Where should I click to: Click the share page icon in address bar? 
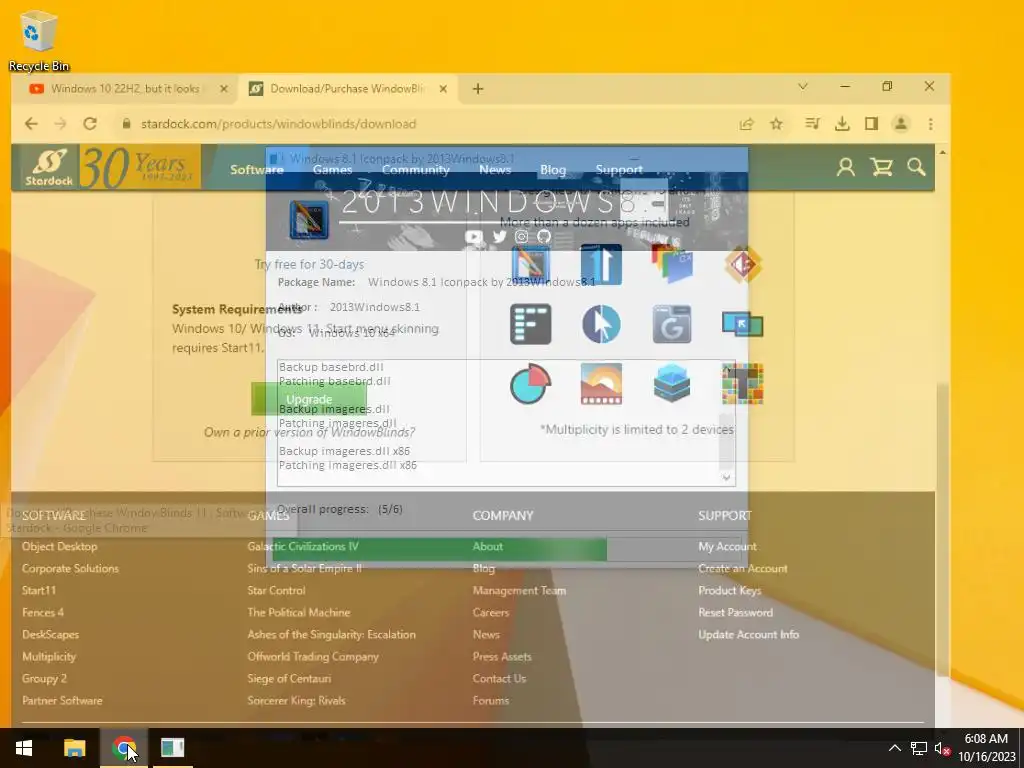click(746, 123)
